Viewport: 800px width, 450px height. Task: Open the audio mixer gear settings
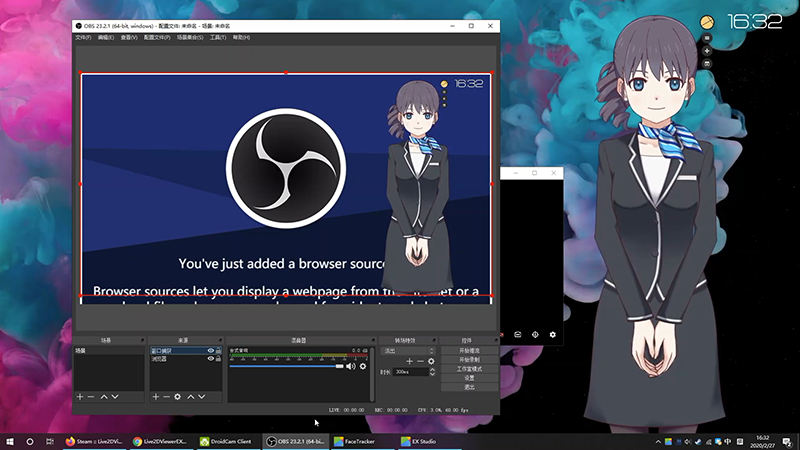(x=363, y=366)
